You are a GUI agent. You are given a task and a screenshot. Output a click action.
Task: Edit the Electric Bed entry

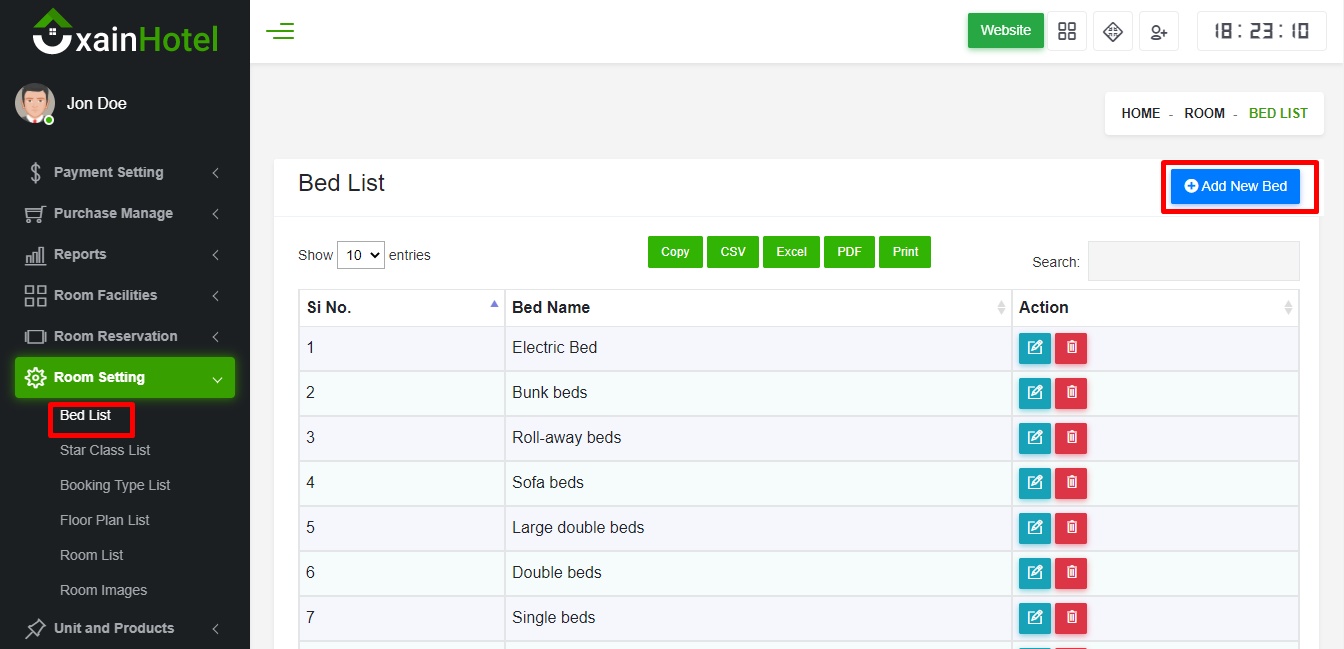pyautogui.click(x=1035, y=348)
